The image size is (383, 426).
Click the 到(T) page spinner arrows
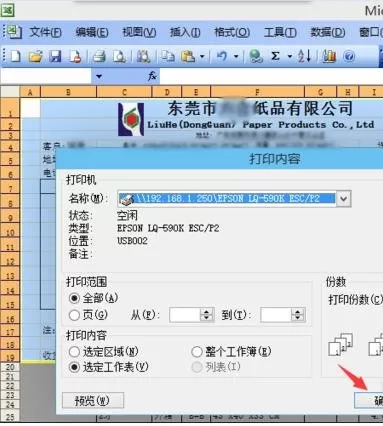pos(298,314)
